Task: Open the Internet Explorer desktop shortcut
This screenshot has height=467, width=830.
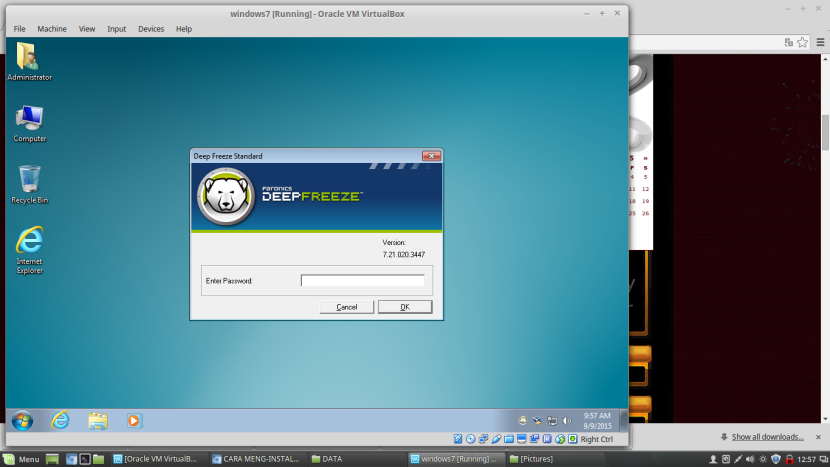Action: (29, 250)
